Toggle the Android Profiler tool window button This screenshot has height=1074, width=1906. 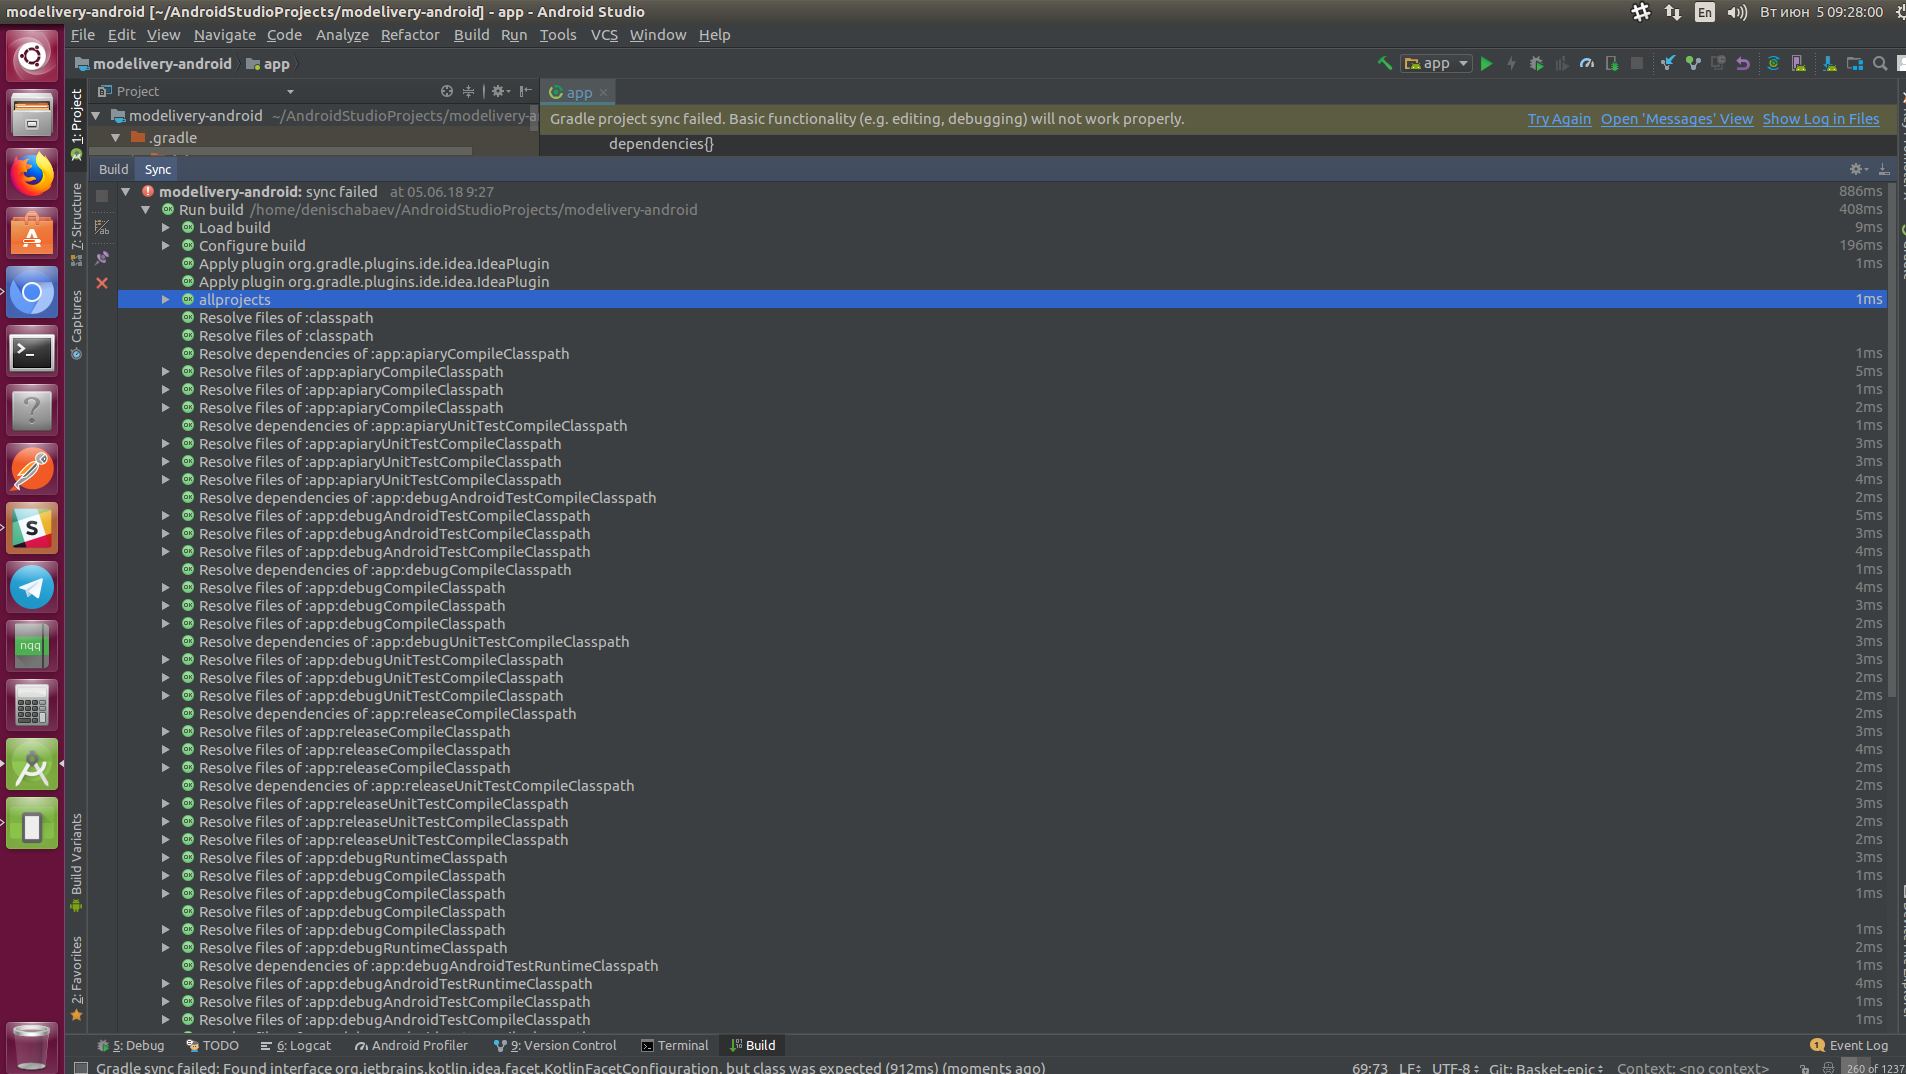[411, 1045]
